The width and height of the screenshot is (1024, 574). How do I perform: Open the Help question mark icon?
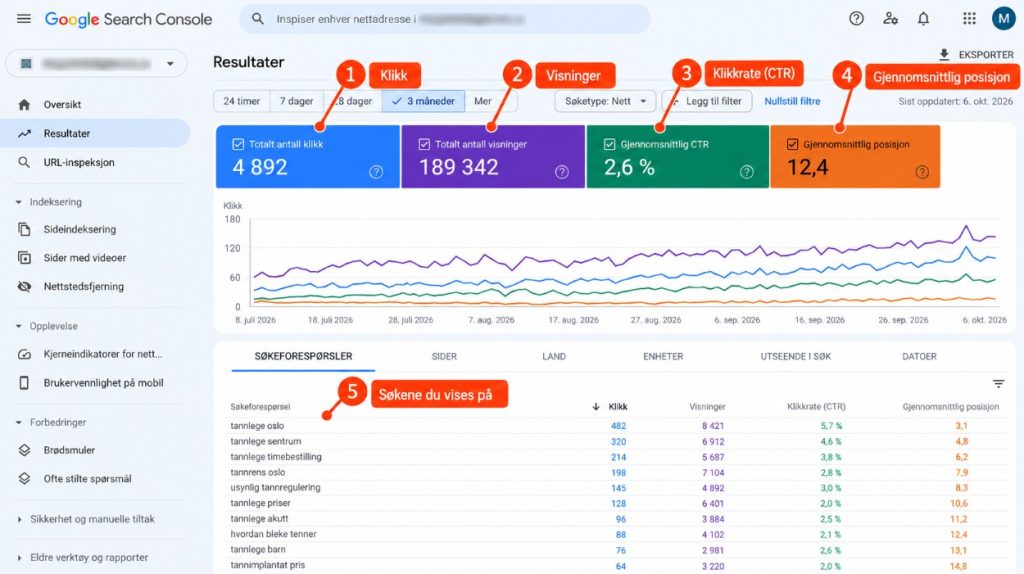[856, 19]
